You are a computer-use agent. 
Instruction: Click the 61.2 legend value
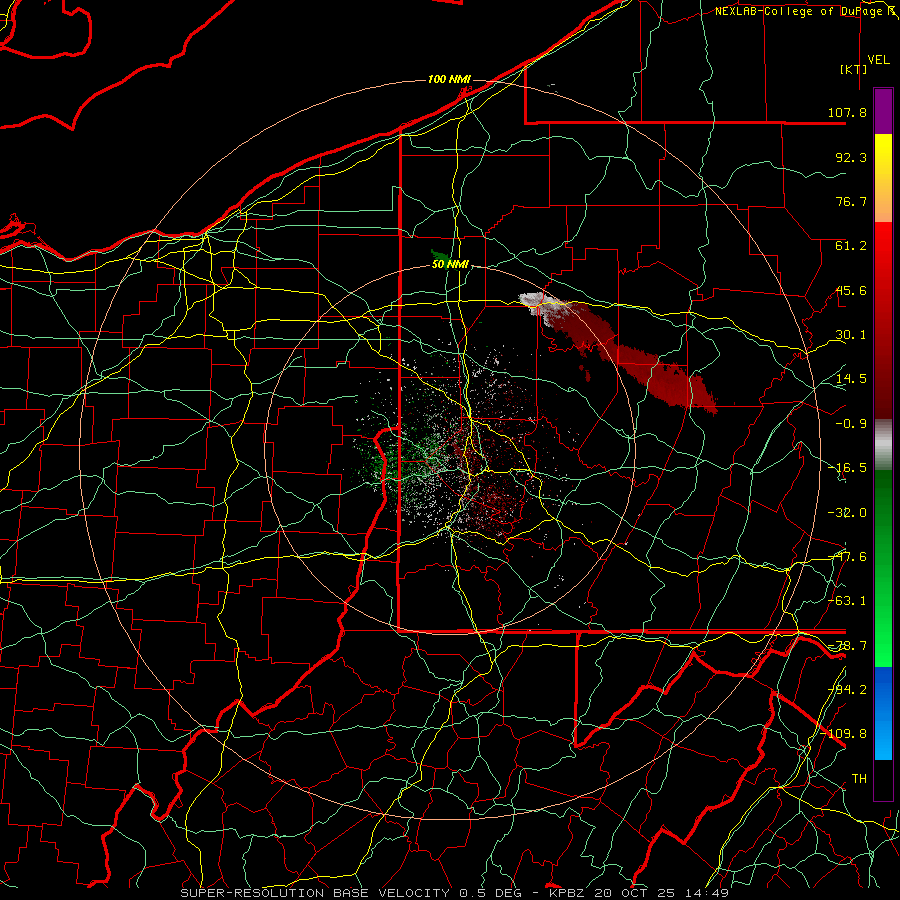coord(851,246)
